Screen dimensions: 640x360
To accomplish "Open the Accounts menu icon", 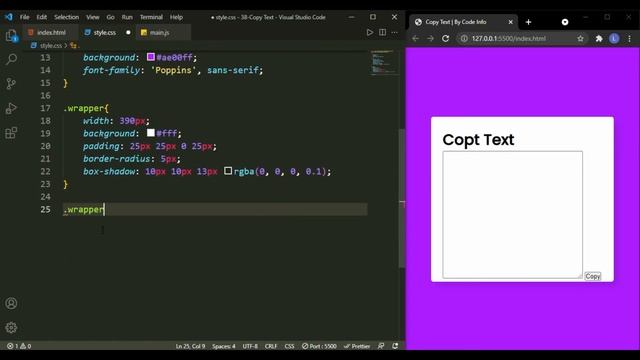I will pyautogui.click(x=11, y=303).
